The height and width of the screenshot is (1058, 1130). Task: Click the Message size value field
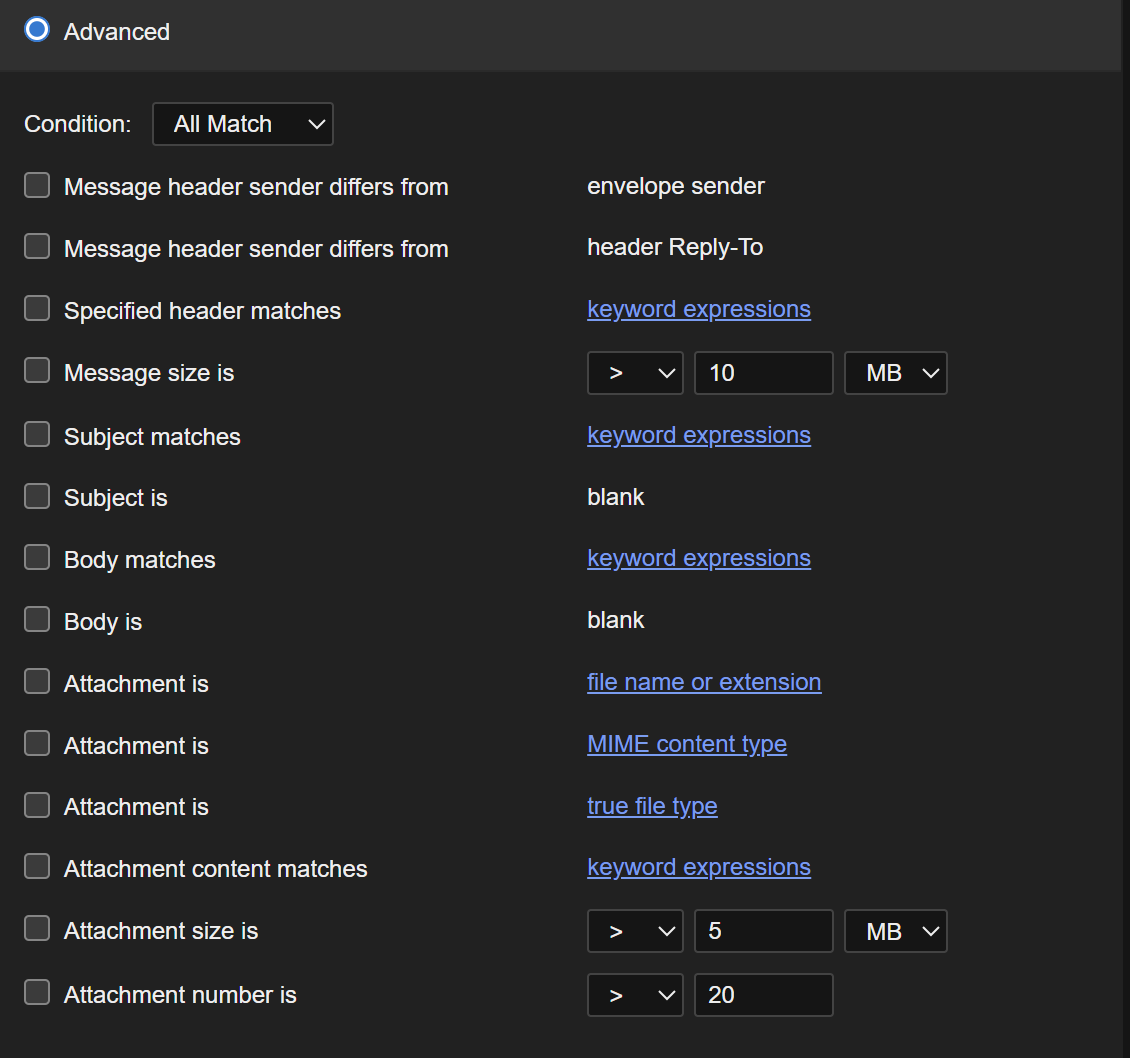(763, 373)
